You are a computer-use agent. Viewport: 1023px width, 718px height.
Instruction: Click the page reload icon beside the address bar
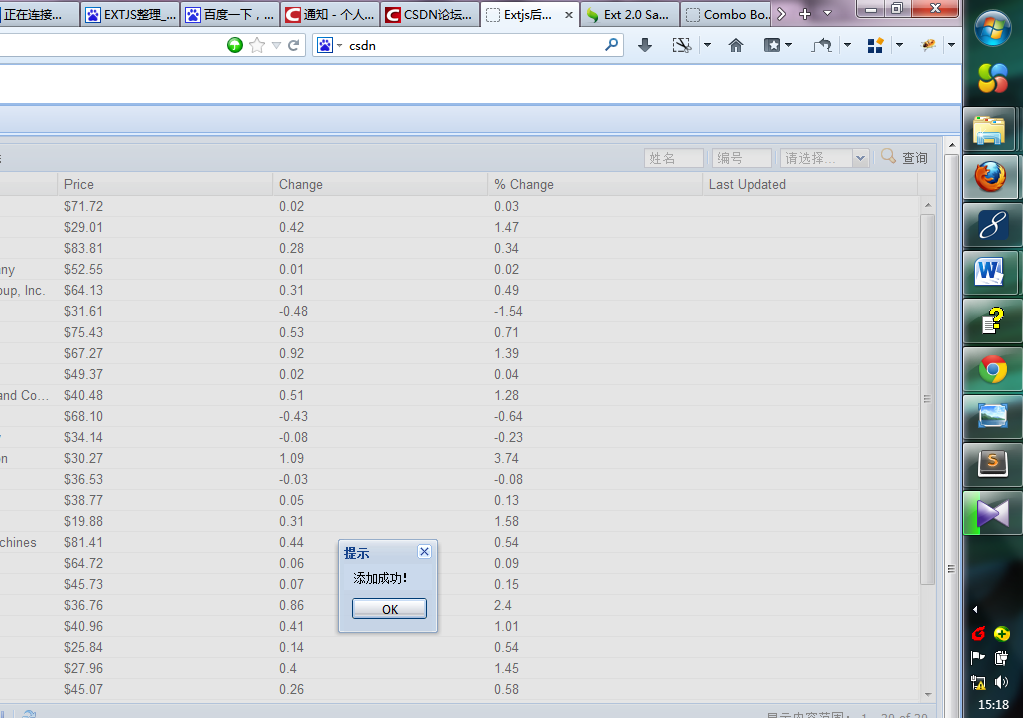tap(293, 45)
